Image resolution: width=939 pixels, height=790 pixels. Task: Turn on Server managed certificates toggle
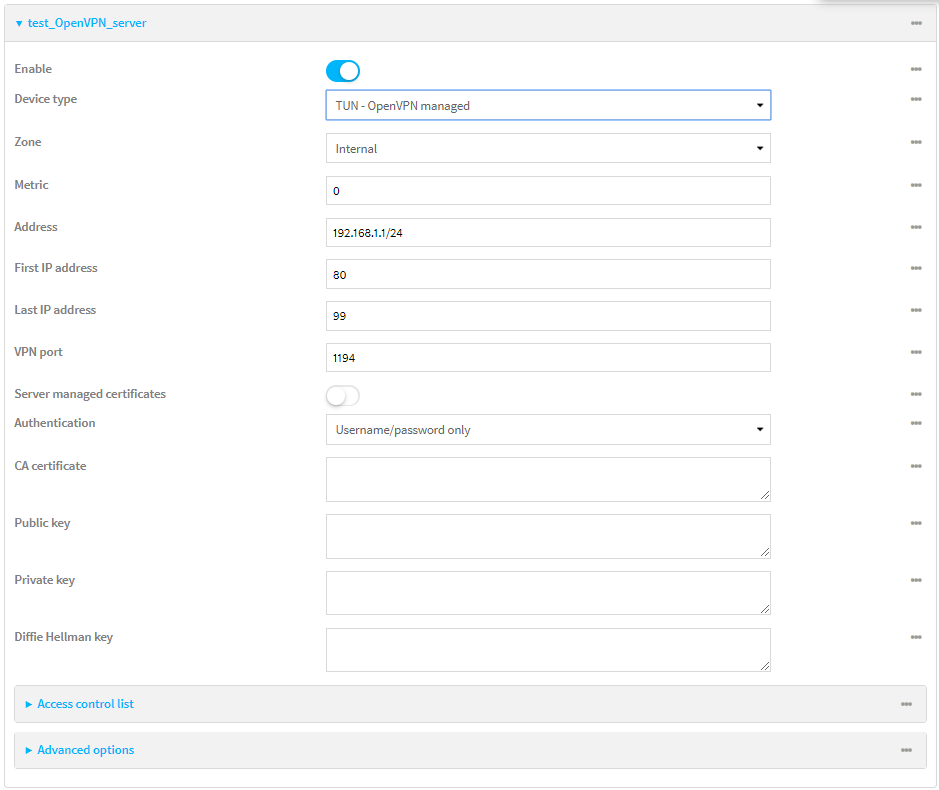click(x=342, y=396)
